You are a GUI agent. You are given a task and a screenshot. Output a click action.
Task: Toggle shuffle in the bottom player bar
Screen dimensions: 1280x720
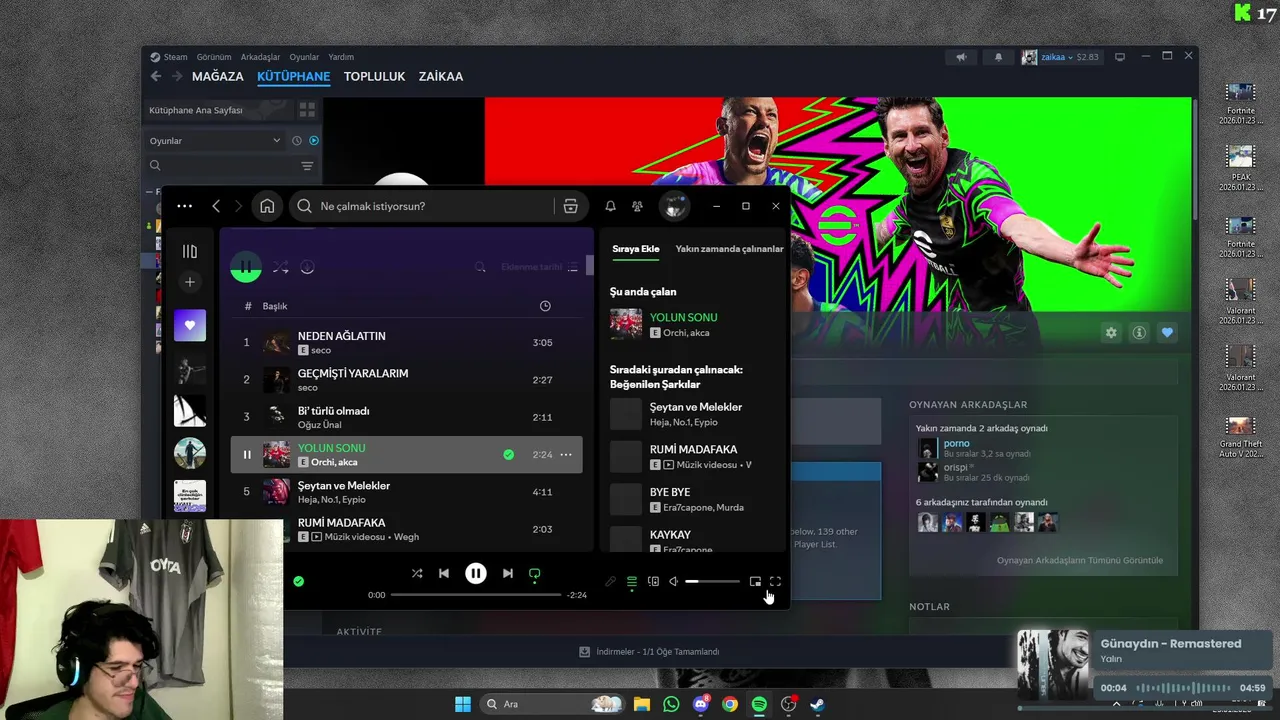coord(417,574)
